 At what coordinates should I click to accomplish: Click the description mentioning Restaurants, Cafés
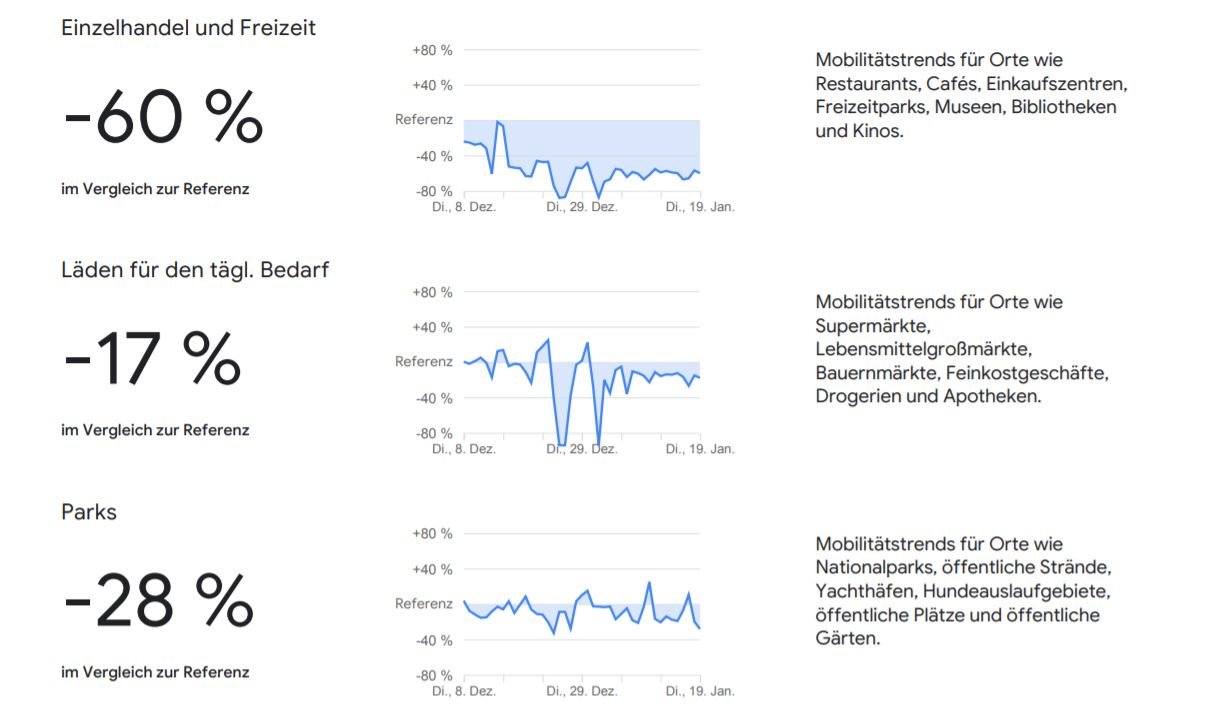(970, 95)
